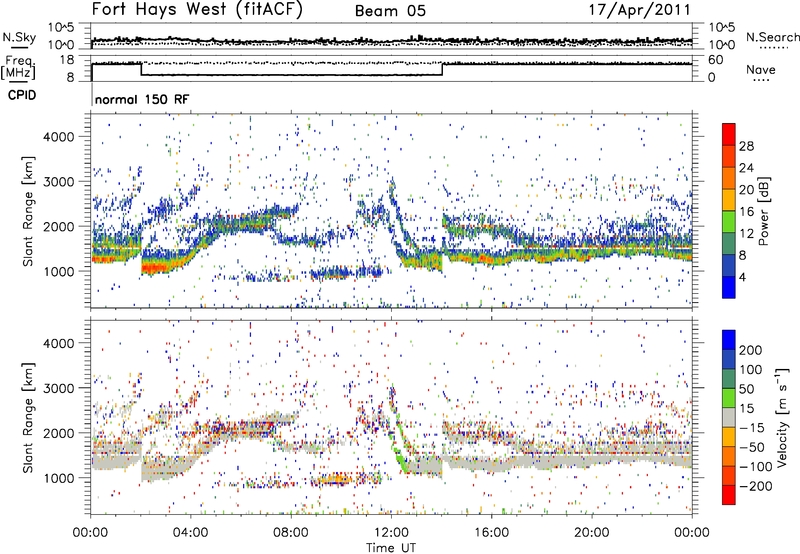Screen dimensions: 800x554
Task: Click the red bottom of the velocity colorbar
Action: click(x=729, y=495)
